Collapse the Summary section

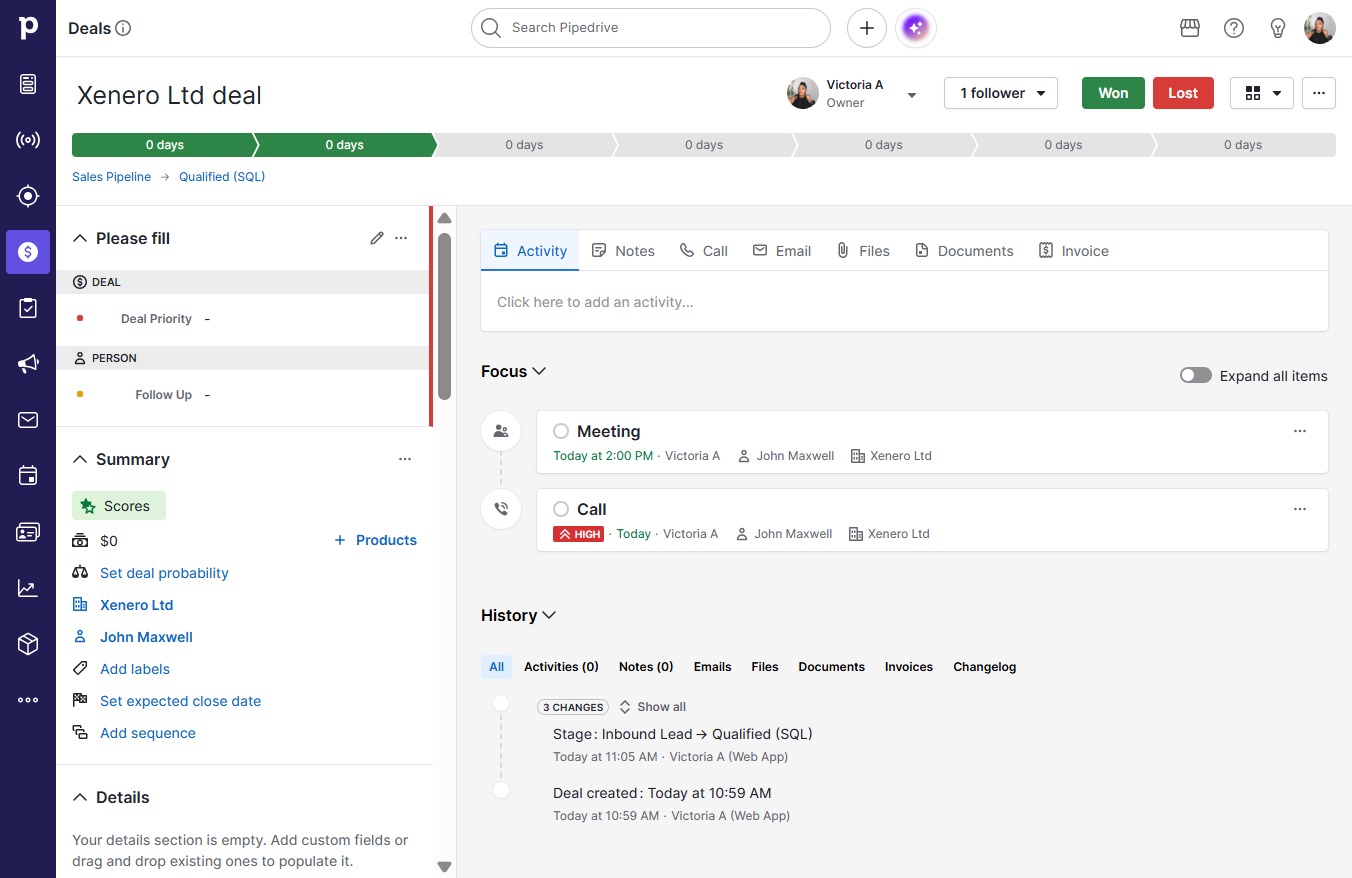pyautogui.click(x=80, y=460)
